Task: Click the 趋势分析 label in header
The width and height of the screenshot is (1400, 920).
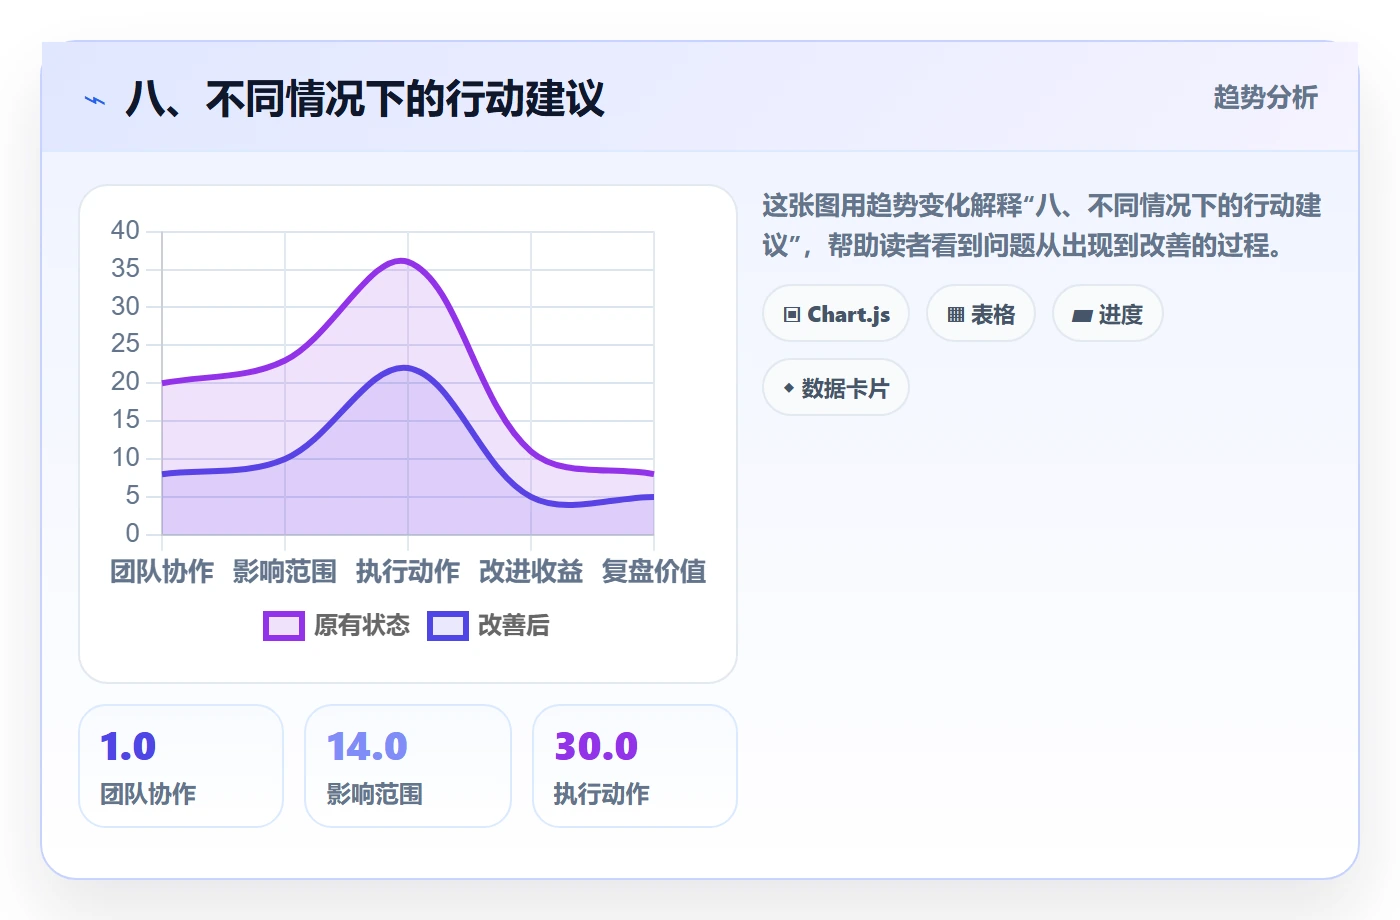Action: tap(1265, 98)
